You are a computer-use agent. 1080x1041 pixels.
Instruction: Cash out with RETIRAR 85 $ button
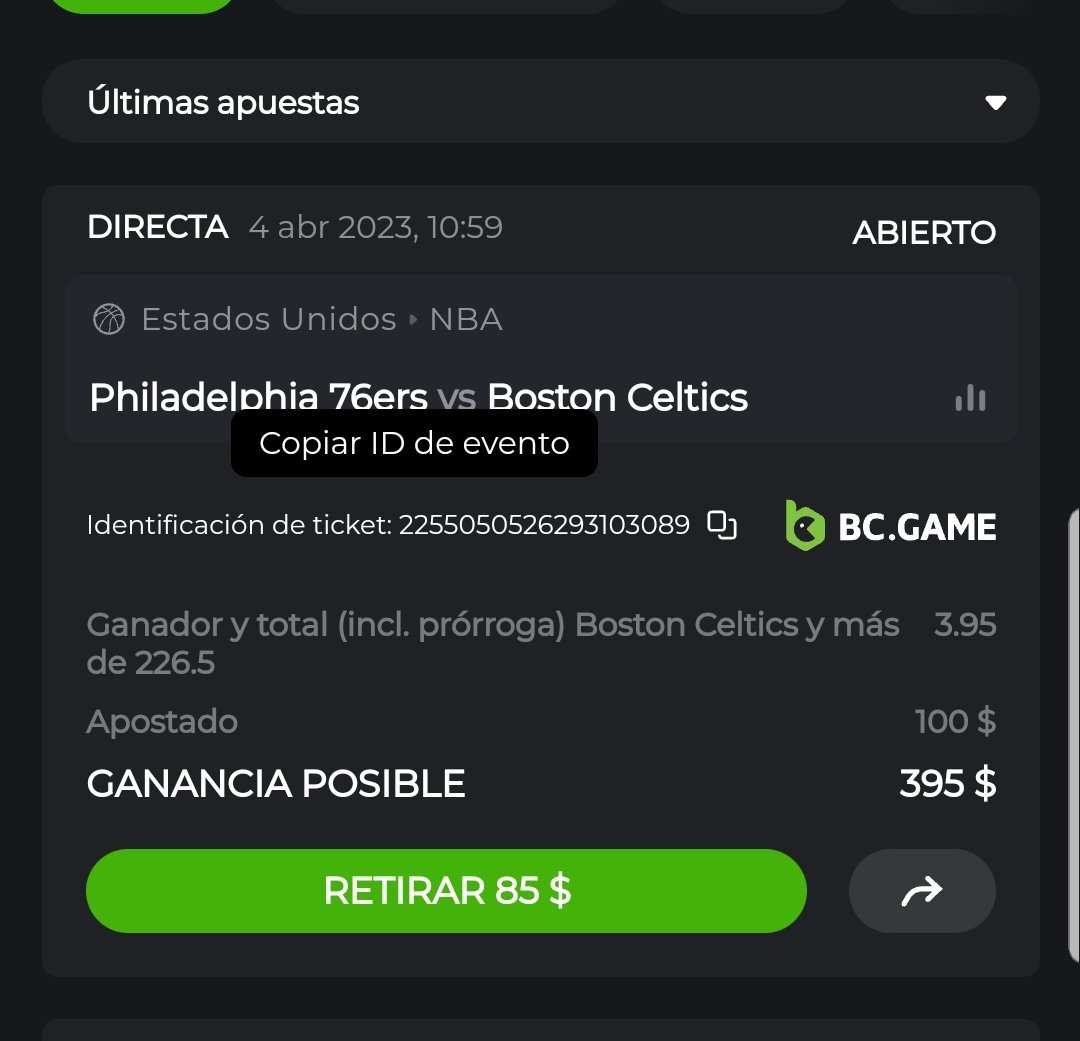click(446, 891)
